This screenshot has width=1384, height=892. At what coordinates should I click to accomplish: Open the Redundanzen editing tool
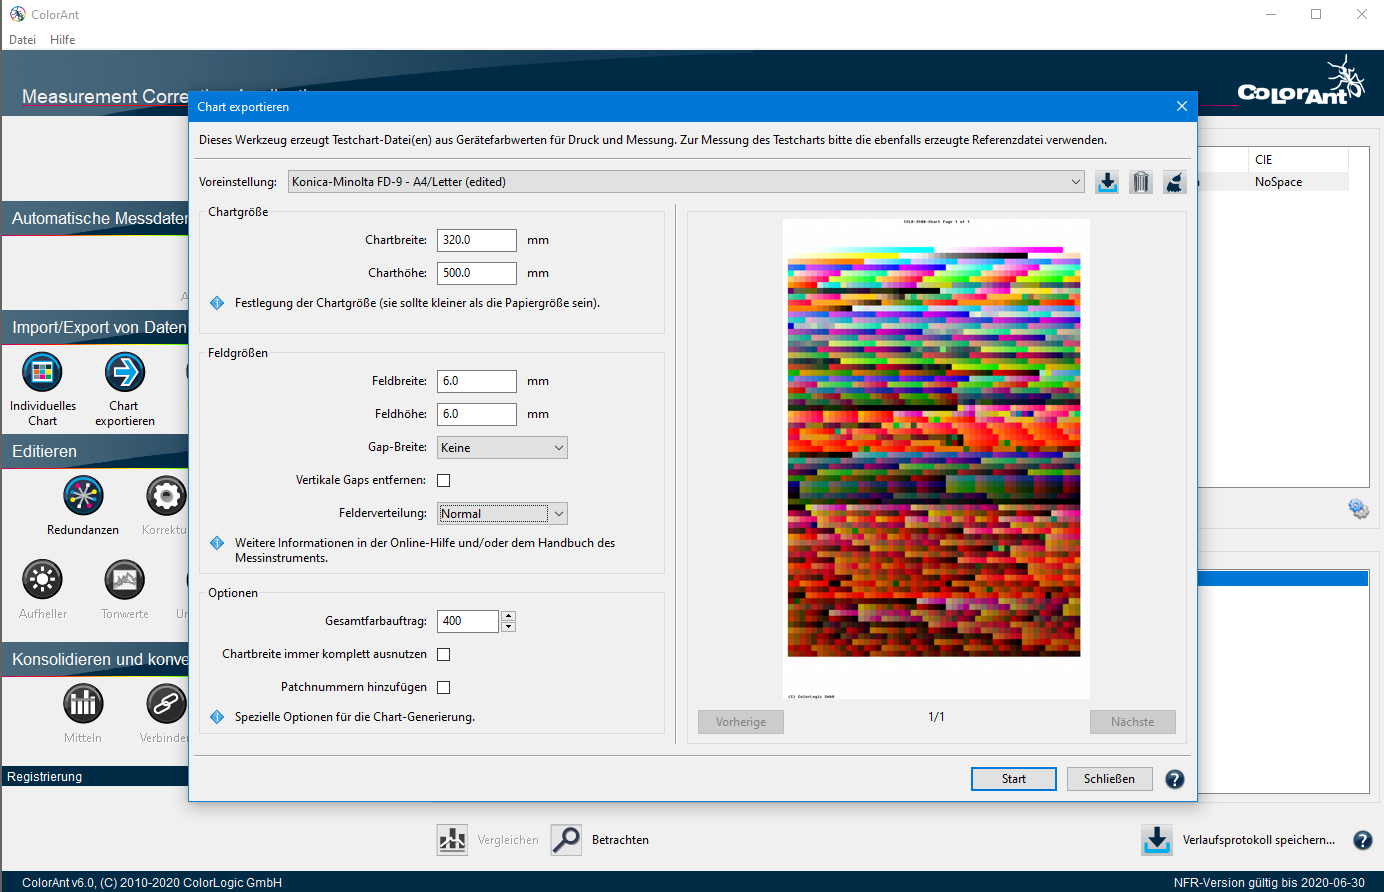83,496
